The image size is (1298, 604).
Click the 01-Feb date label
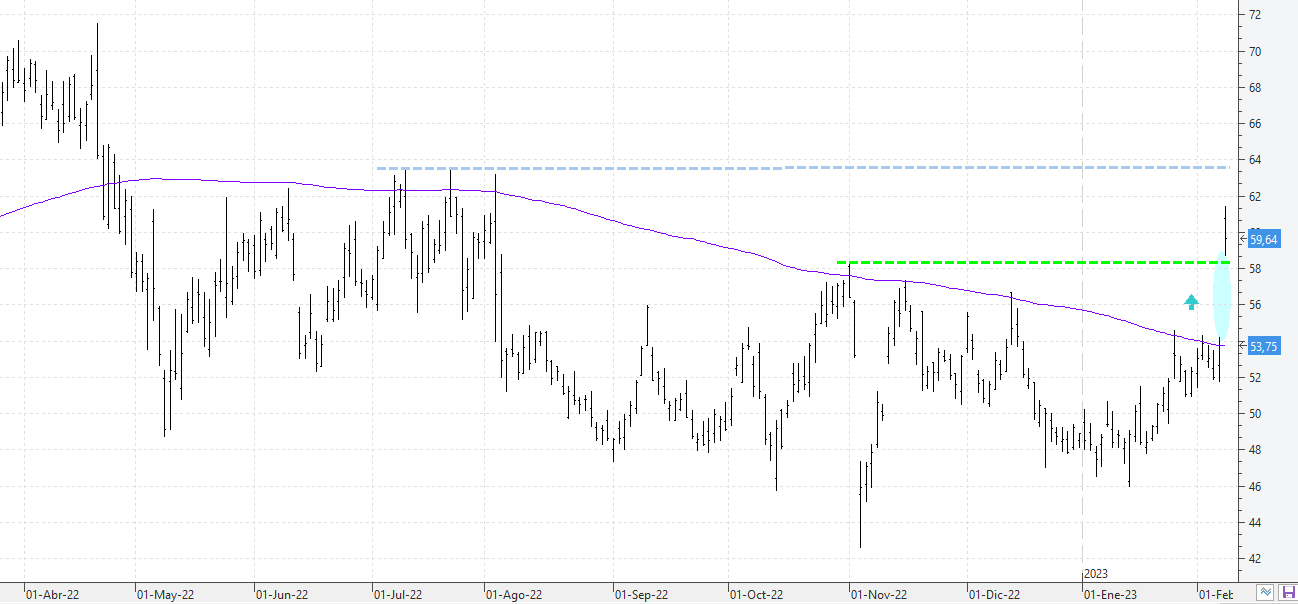(1218, 594)
